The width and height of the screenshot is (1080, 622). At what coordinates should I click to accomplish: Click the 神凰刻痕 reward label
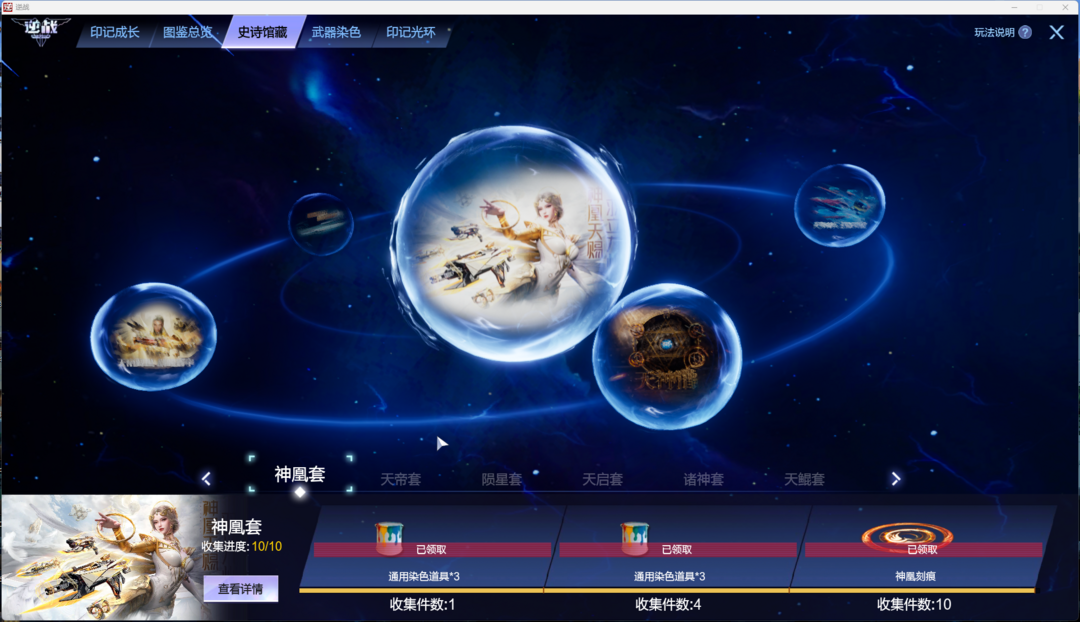point(915,577)
